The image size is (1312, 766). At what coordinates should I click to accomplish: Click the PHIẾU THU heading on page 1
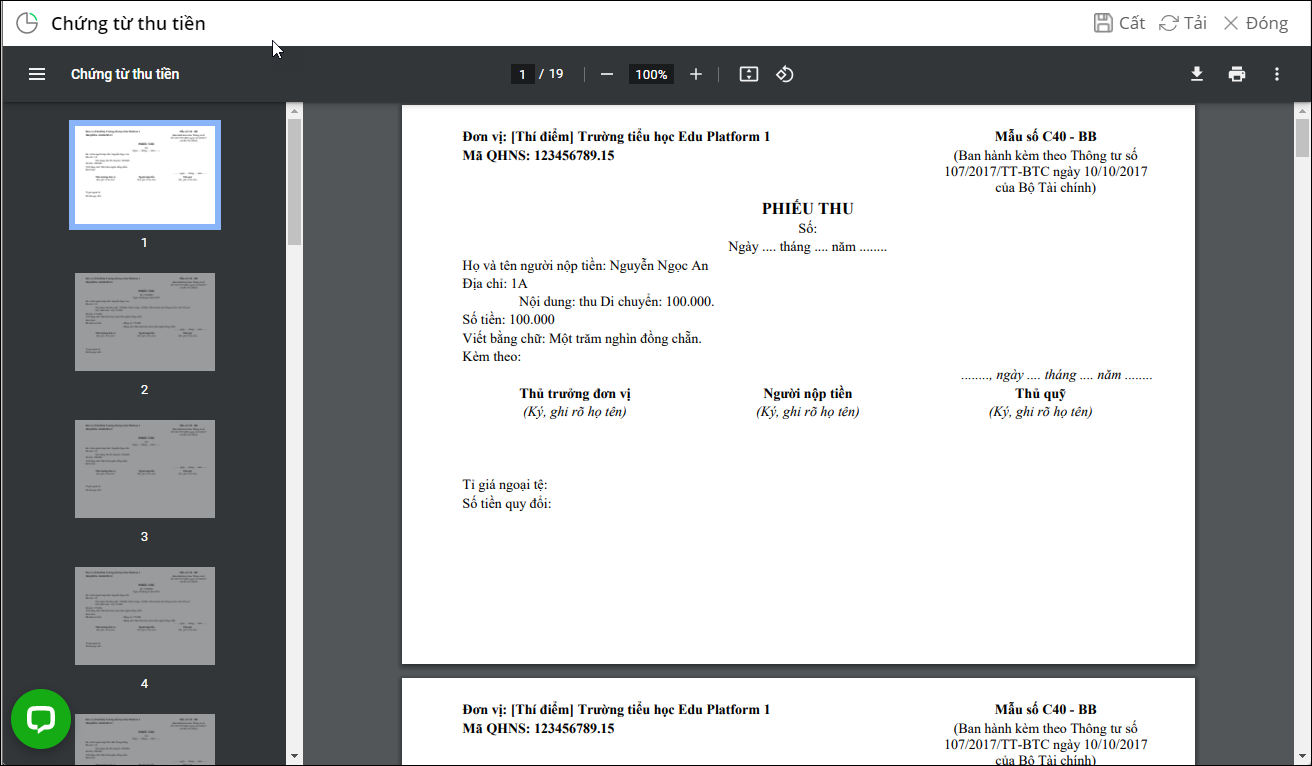(x=808, y=209)
